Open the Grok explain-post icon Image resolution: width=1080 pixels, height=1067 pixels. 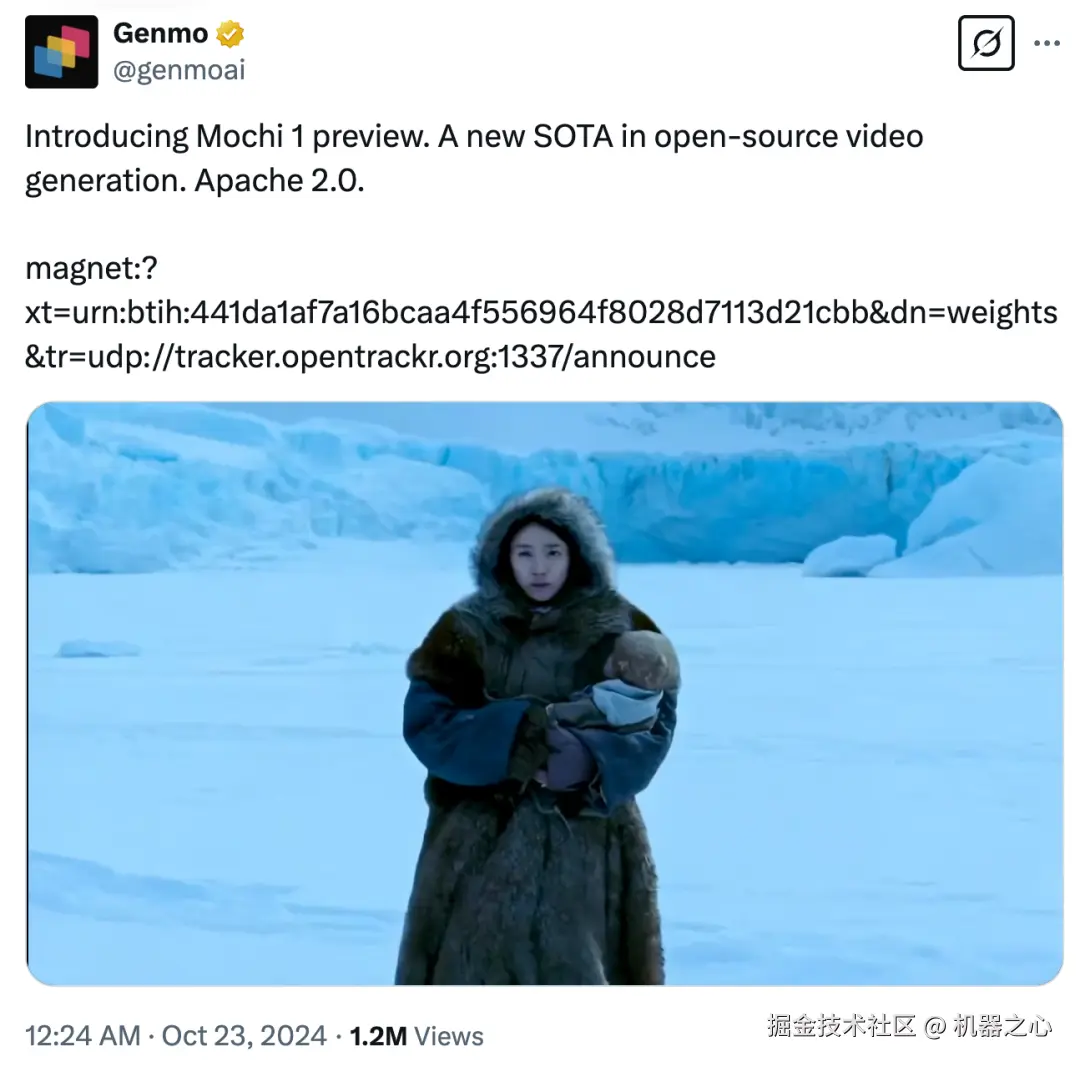(986, 43)
